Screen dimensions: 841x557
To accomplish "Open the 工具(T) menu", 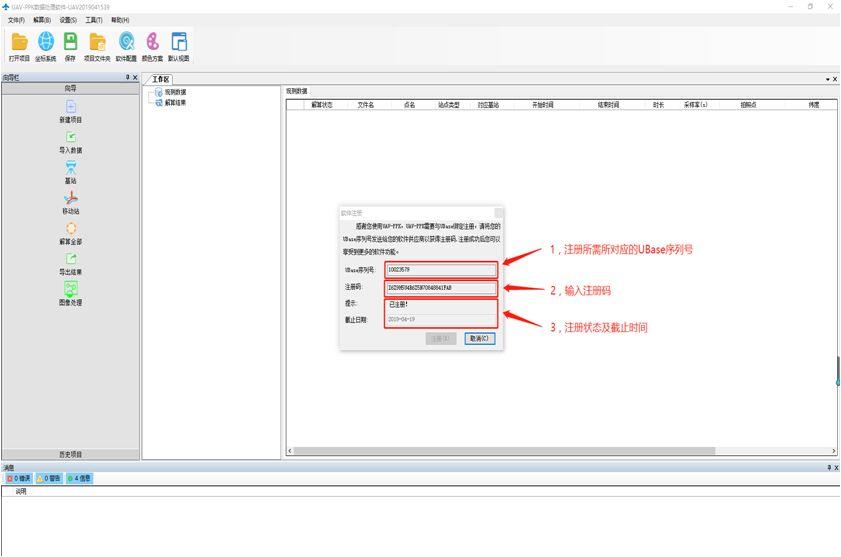I will click(x=94, y=19).
